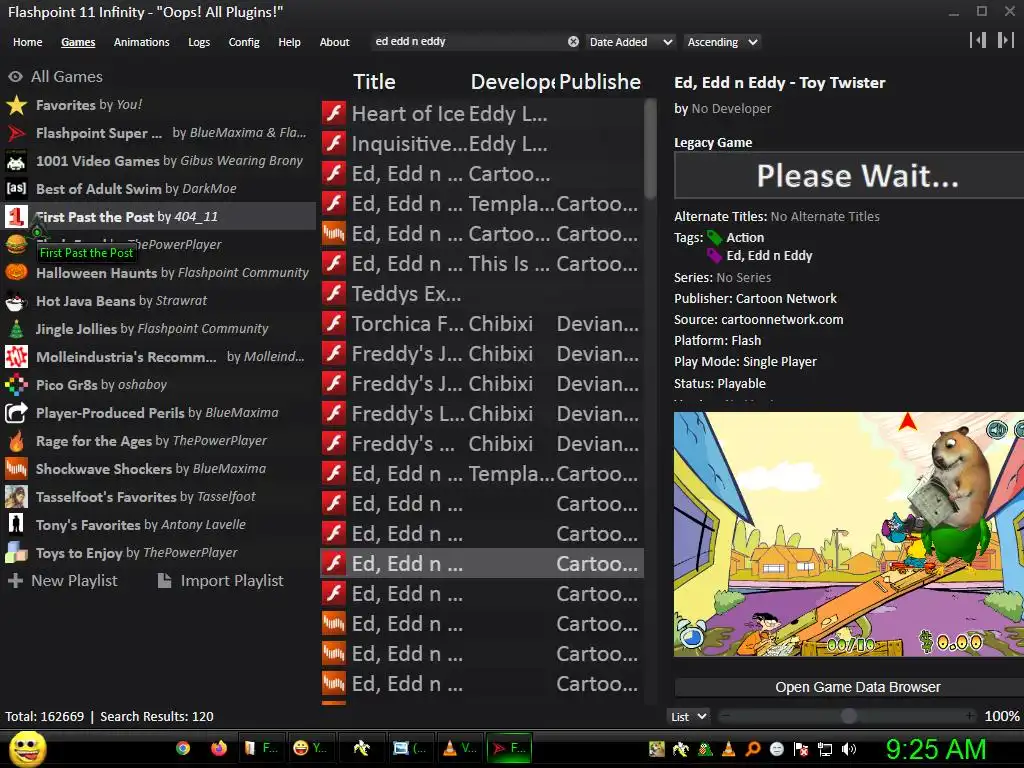Click the Toy Twister game screenshot thumbnail
Screen dimensions: 1024x768
(849, 534)
